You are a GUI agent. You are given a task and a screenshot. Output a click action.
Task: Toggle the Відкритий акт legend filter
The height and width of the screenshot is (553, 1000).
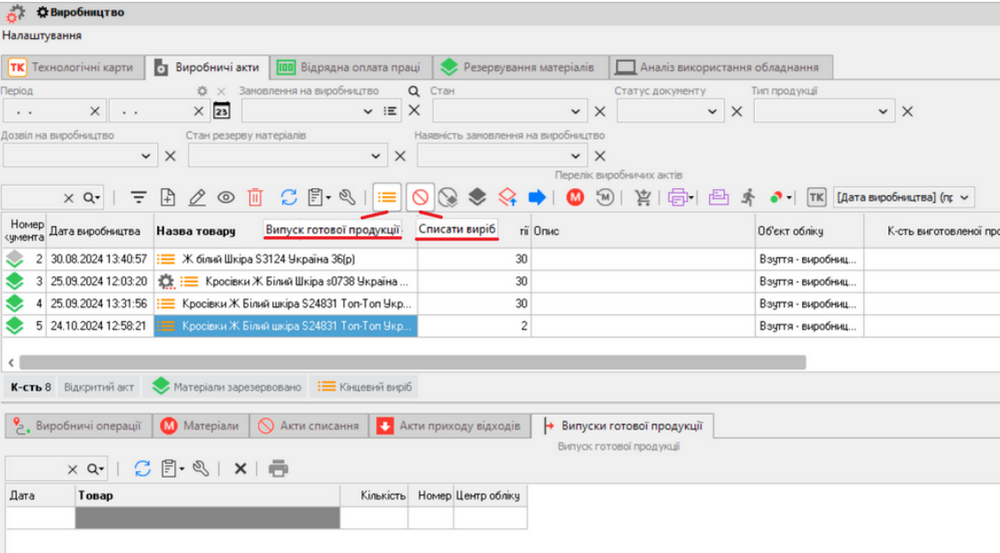click(98, 387)
